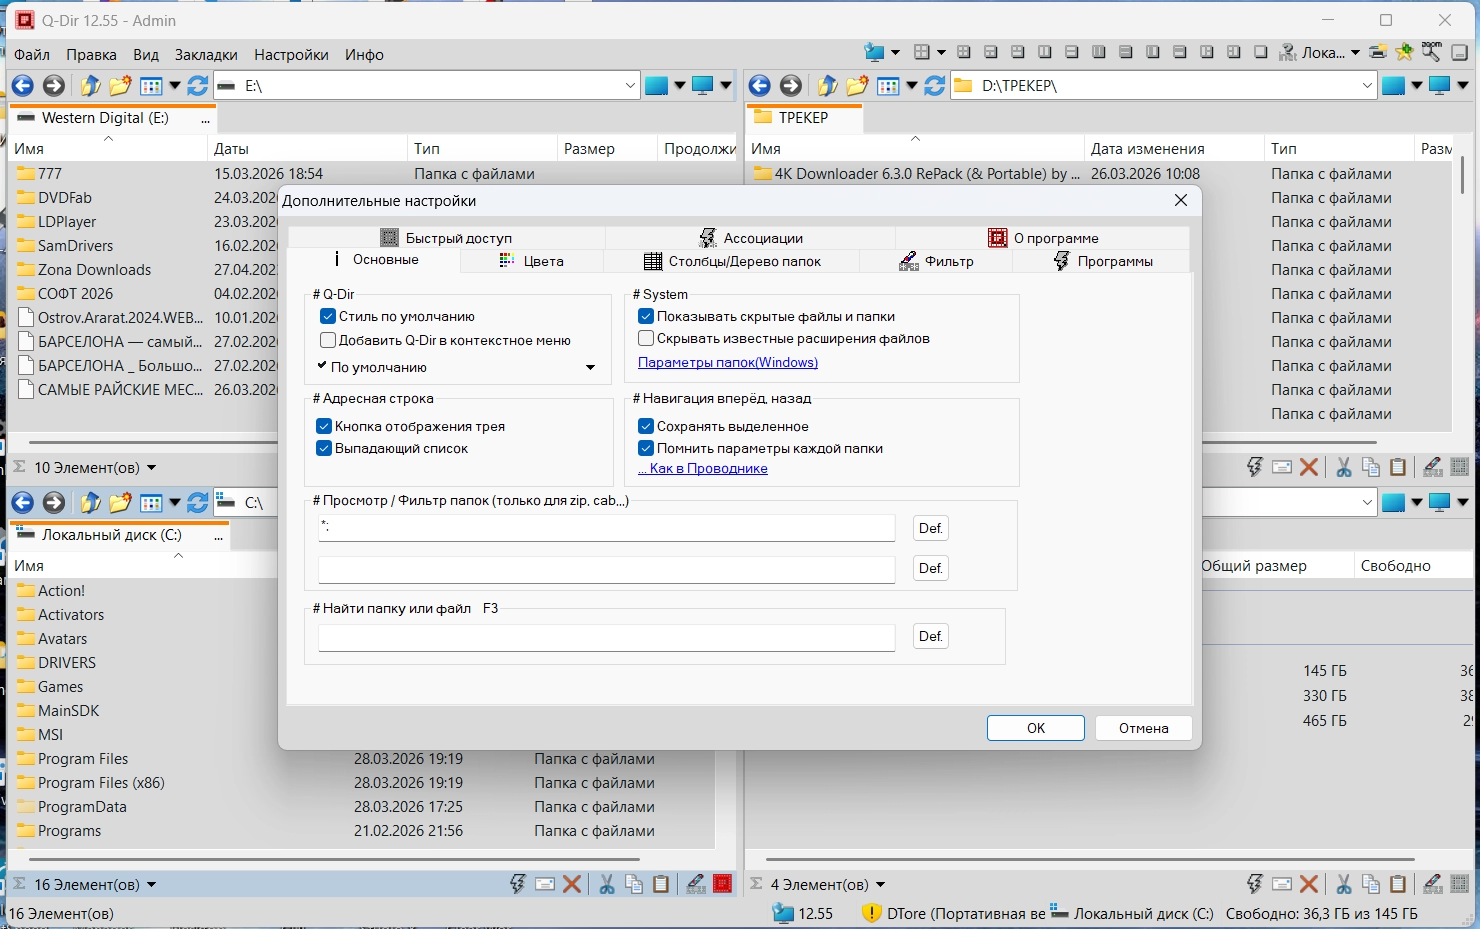Refresh the C:\ pane
Viewport: 1480px width, 929px height.
point(198,503)
